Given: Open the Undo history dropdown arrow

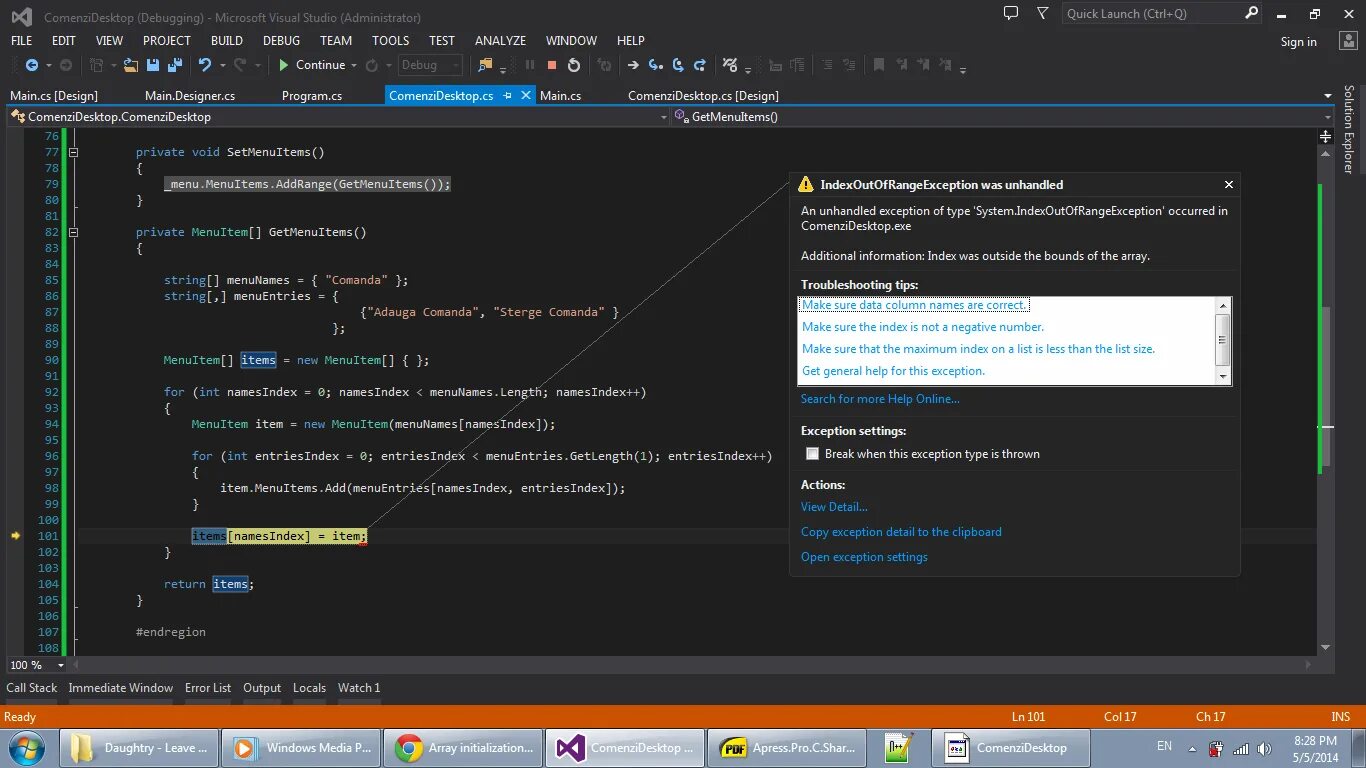Looking at the screenshot, I should pyautogui.click(x=222, y=65).
